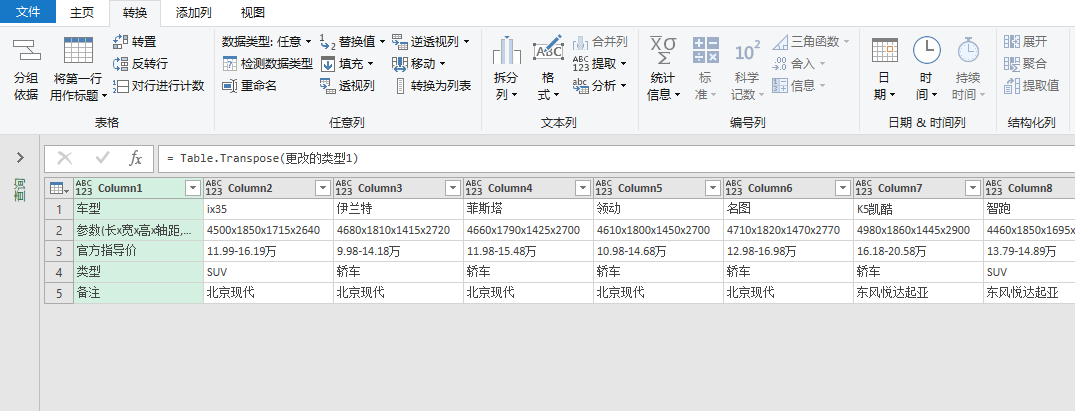Click the Transpose (转置) button
The width and height of the screenshot is (1075, 411).
click(135, 42)
